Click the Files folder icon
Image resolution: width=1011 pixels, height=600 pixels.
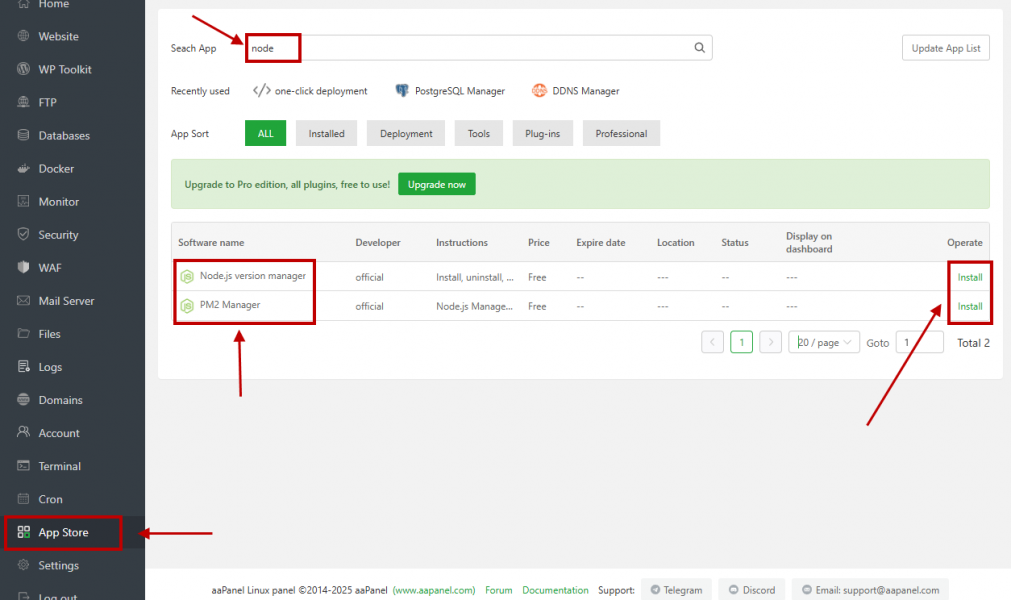pyautogui.click(x=23, y=333)
